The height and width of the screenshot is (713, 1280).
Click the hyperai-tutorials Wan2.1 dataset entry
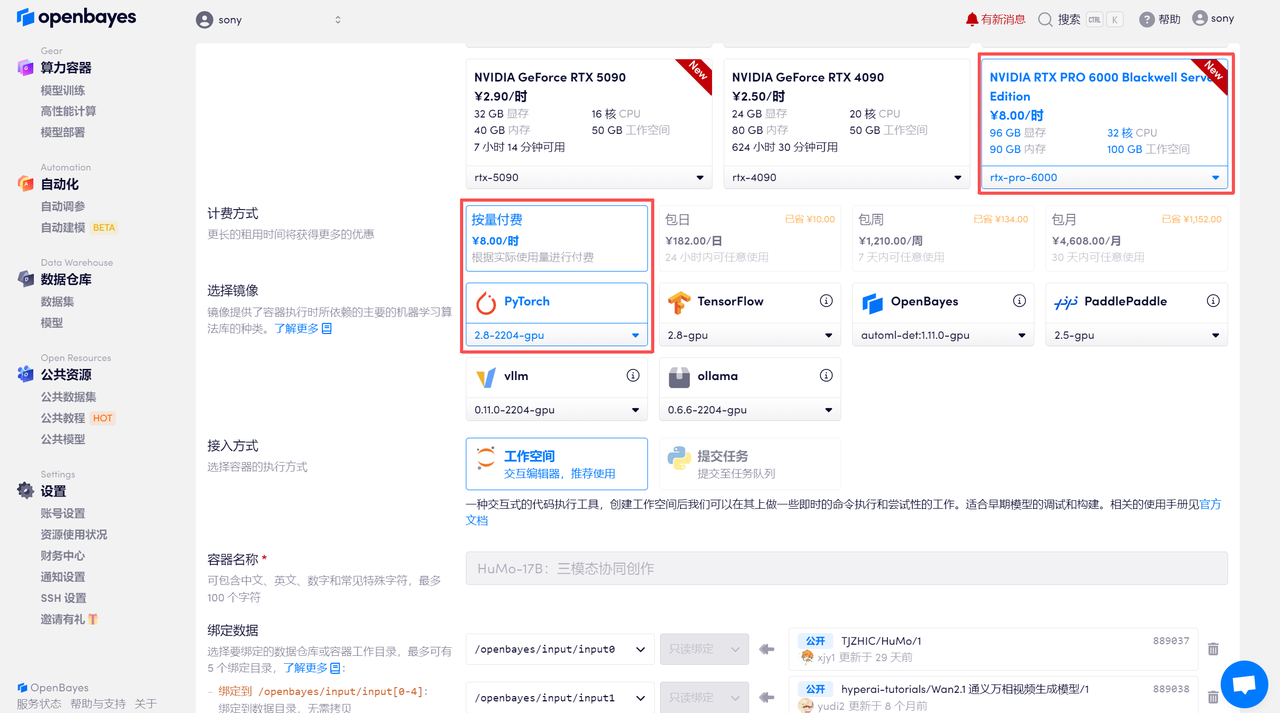(x=992, y=696)
